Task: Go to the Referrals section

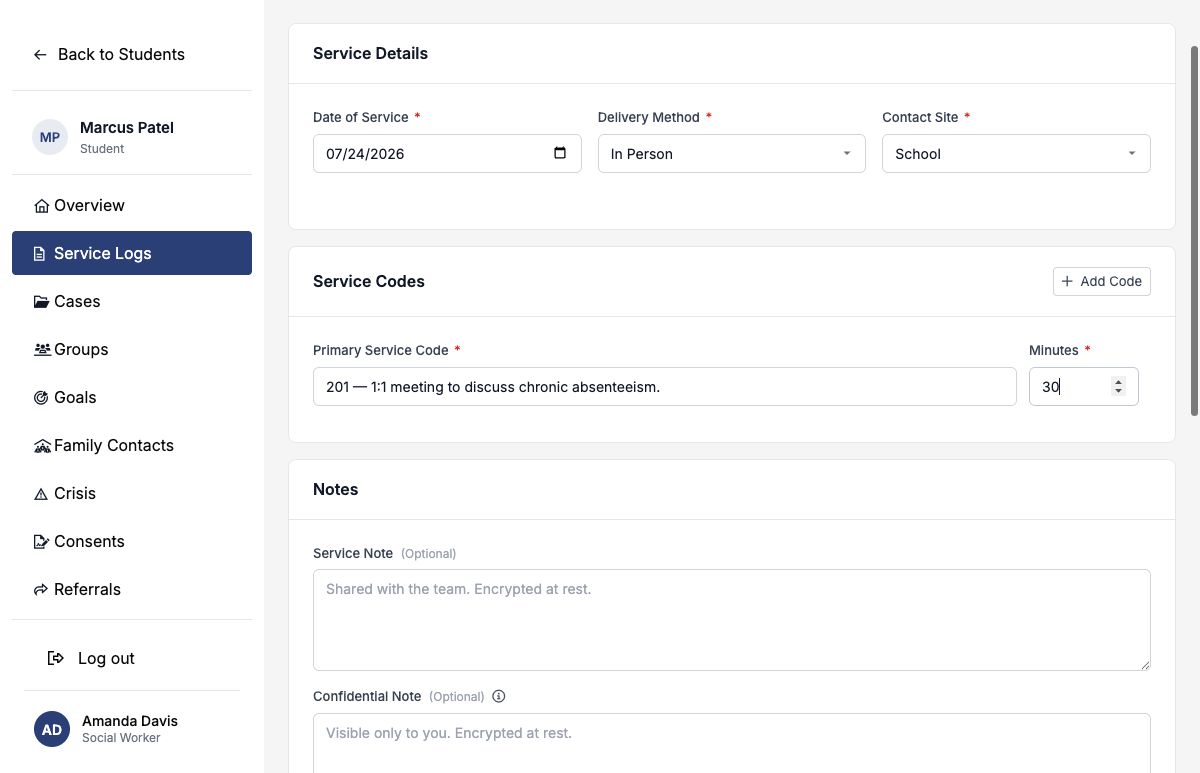Action: coord(132,589)
